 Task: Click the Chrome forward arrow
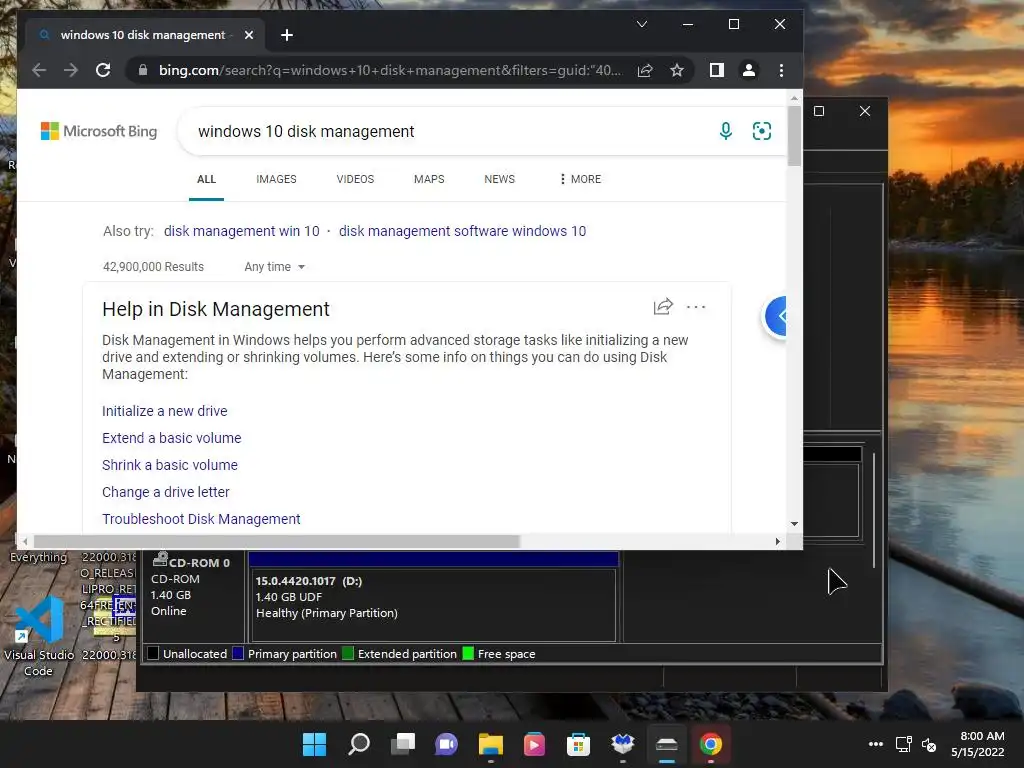71,70
